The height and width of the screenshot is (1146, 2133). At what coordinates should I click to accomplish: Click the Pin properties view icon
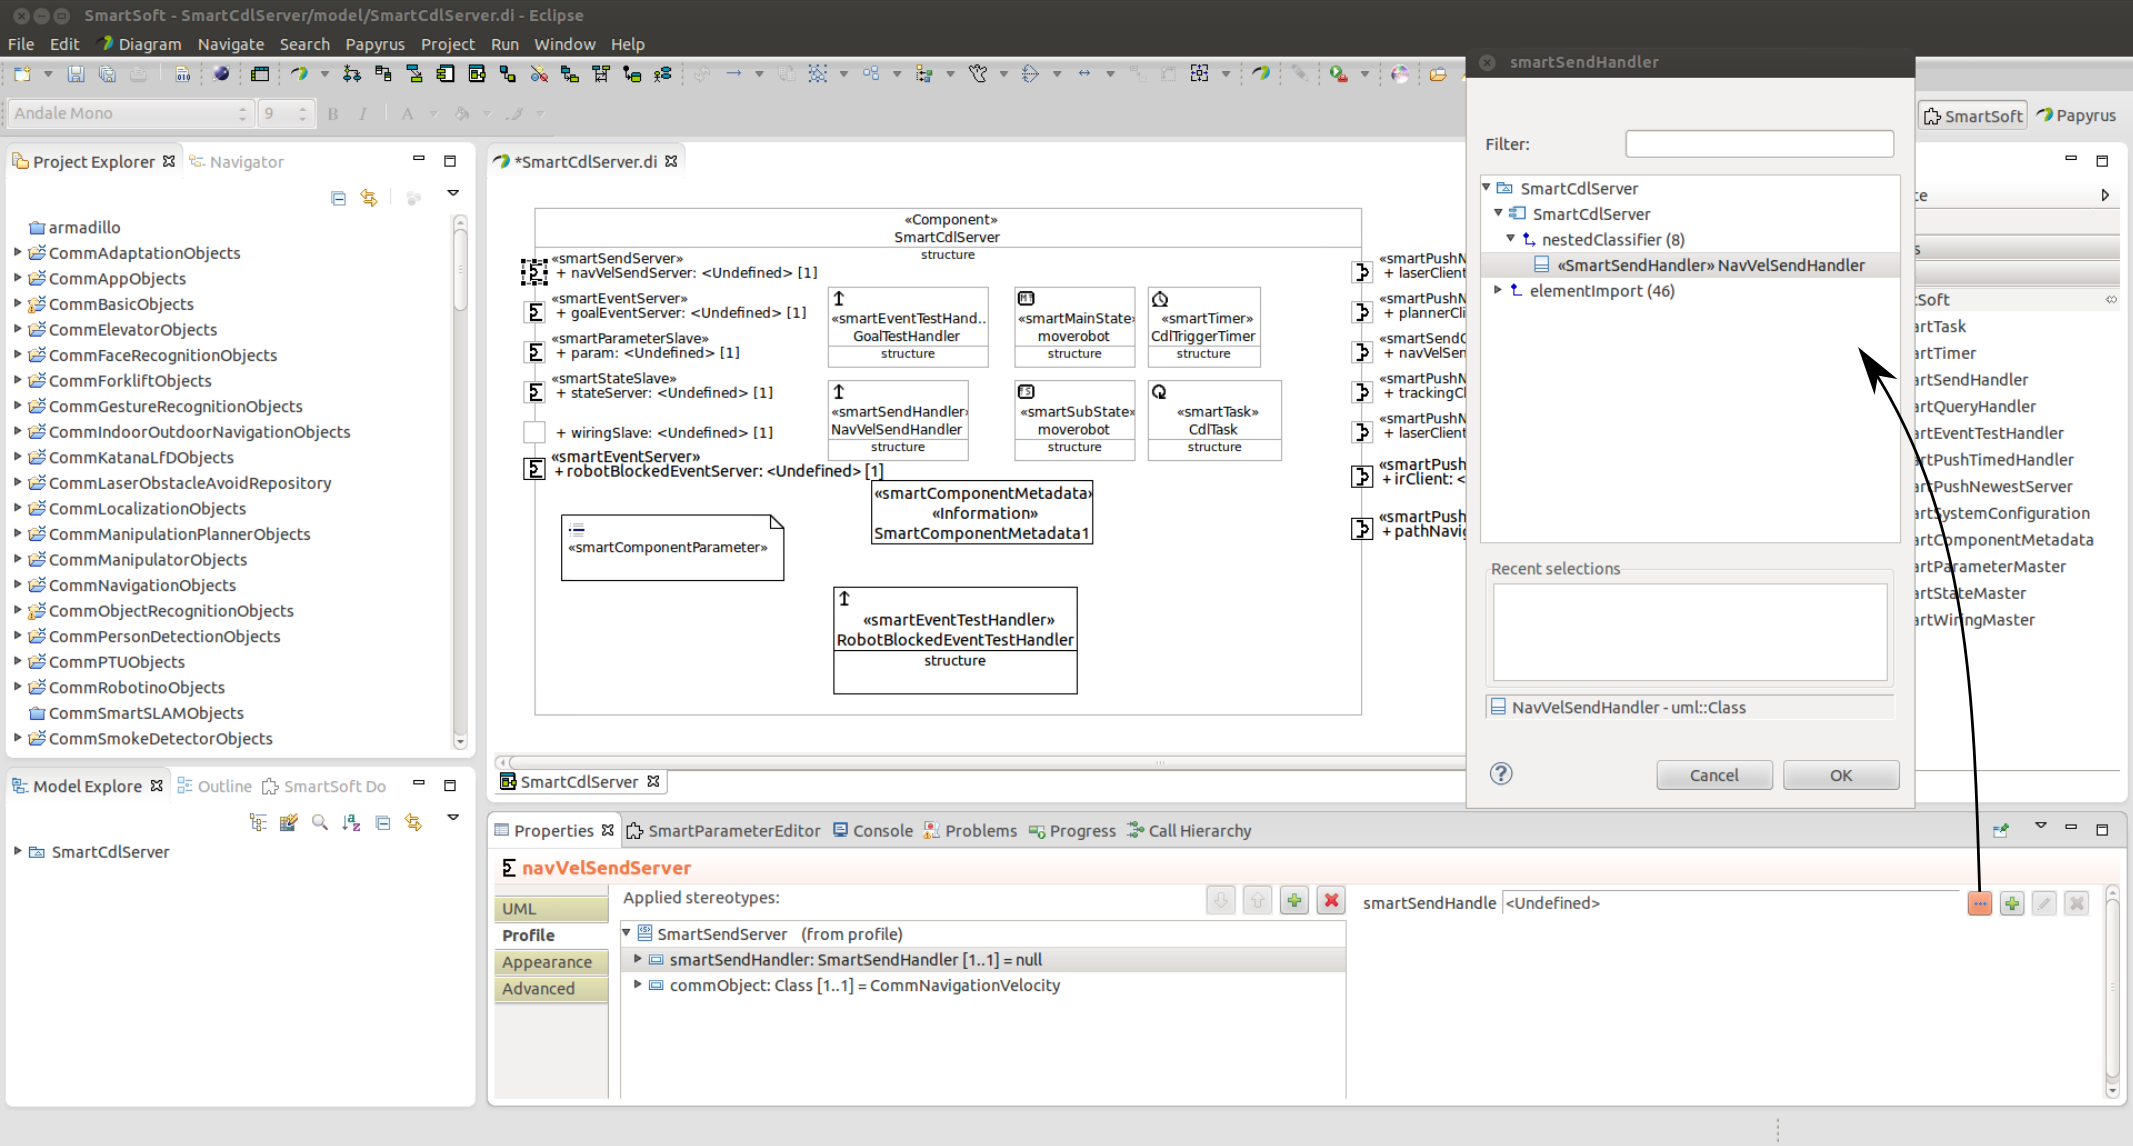click(2001, 830)
